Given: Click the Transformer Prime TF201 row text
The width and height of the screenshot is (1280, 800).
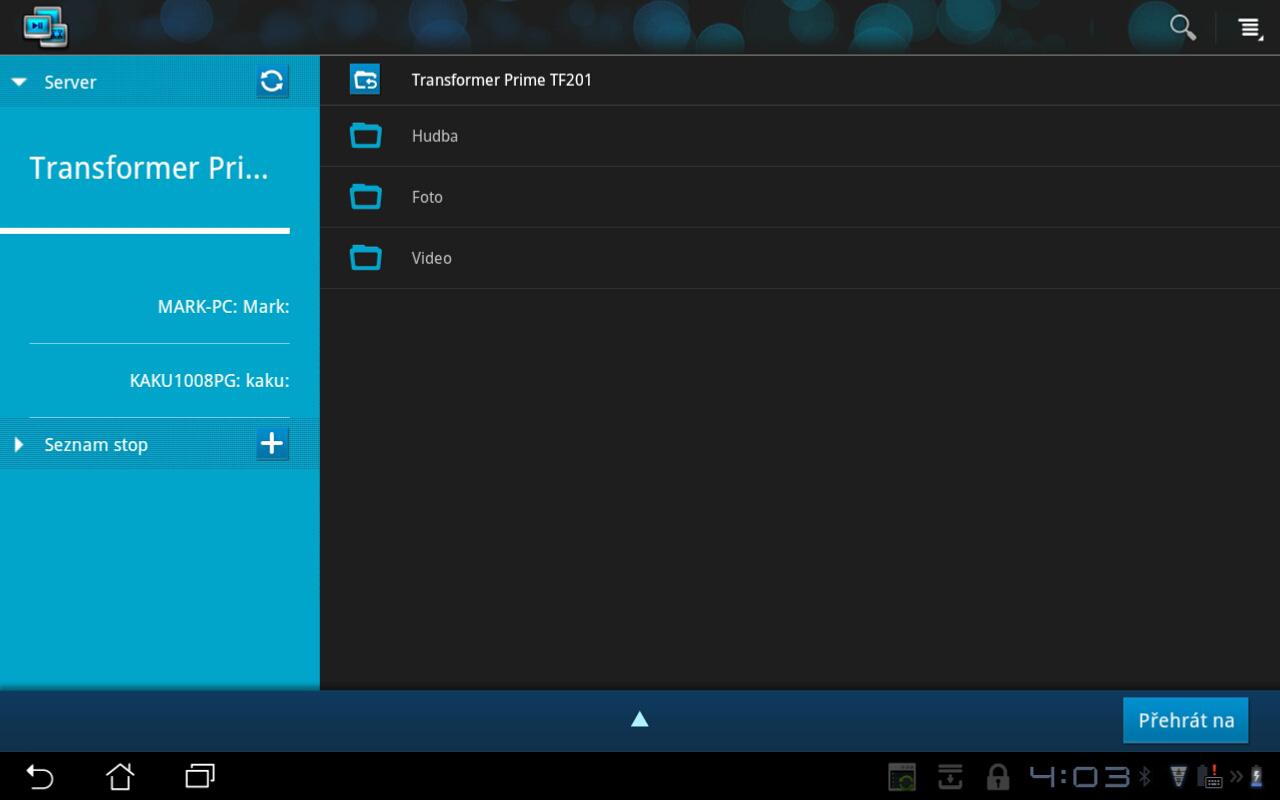Looking at the screenshot, I should point(501,80).
